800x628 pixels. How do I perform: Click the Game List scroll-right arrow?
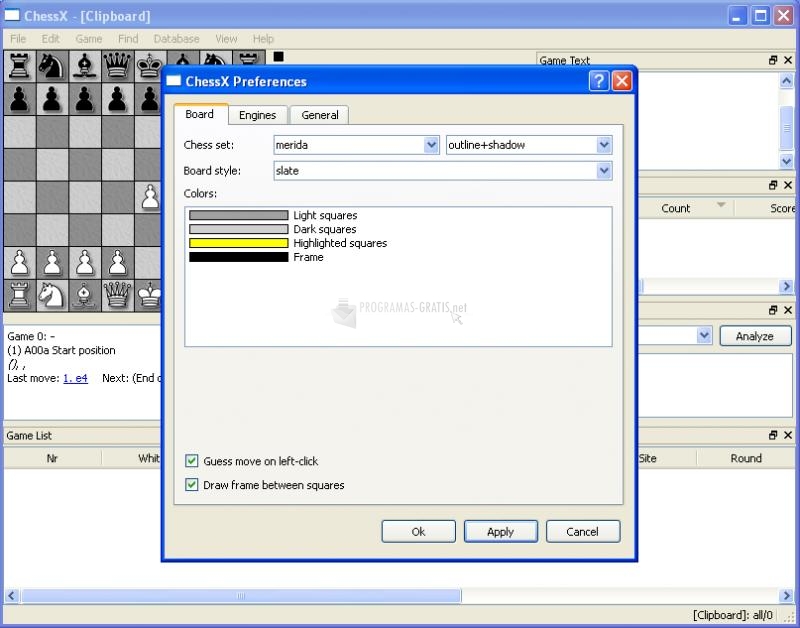(x=786, y=595)
